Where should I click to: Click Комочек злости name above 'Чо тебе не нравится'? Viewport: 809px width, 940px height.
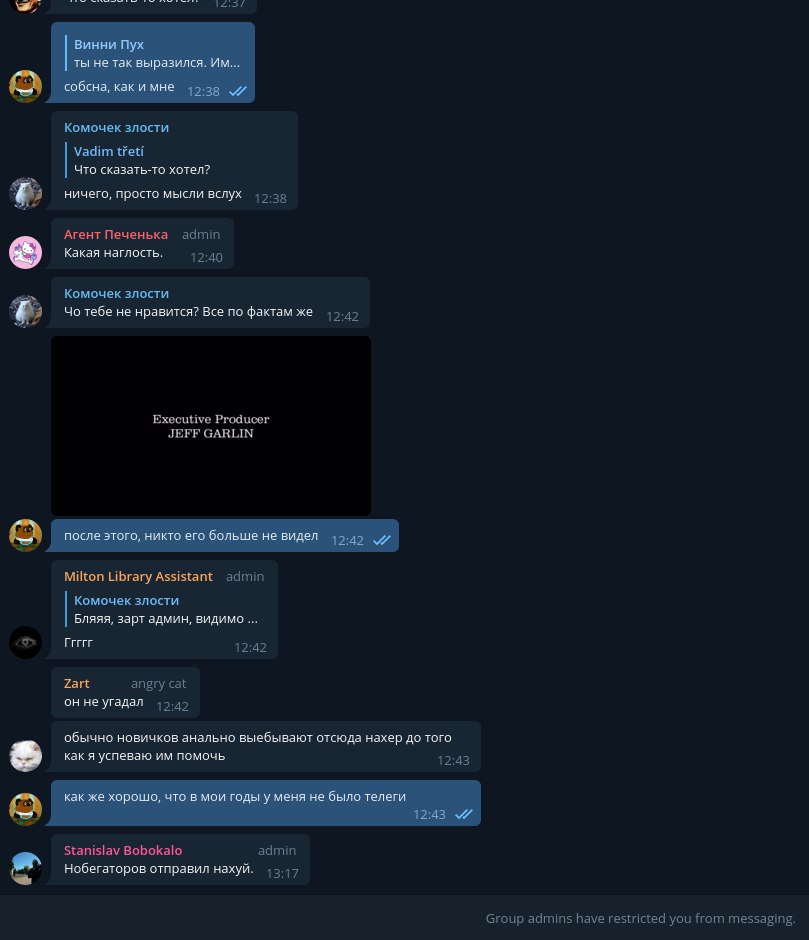tap(116, 293)
